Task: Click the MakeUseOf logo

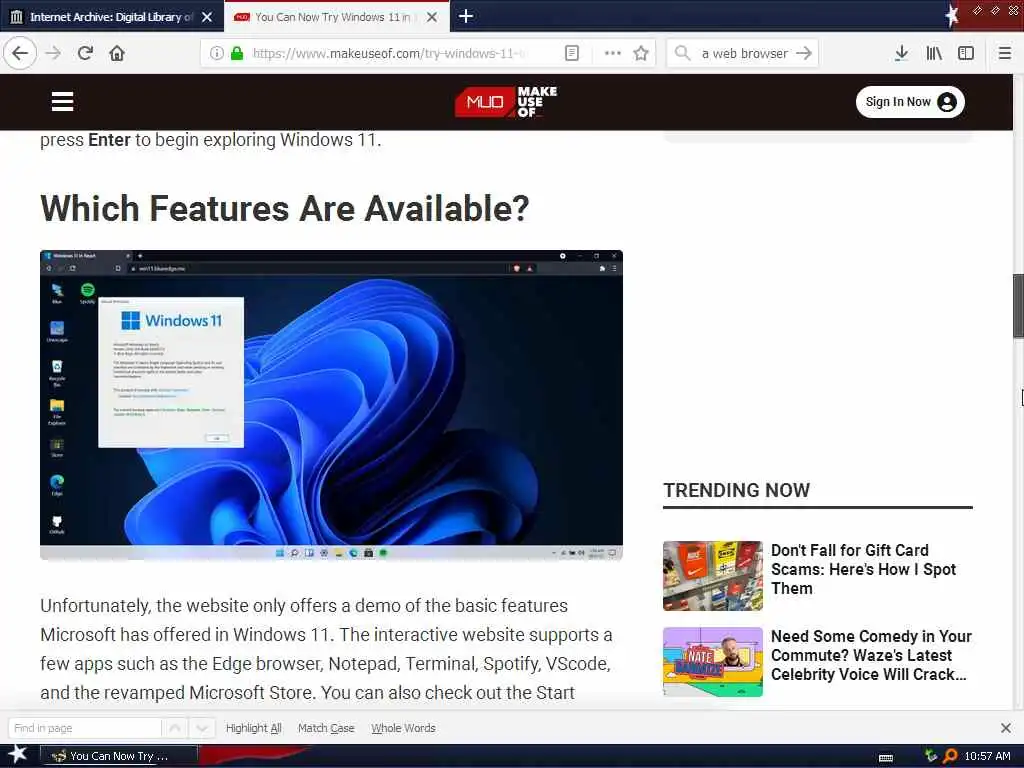Action: click(505, 102)
